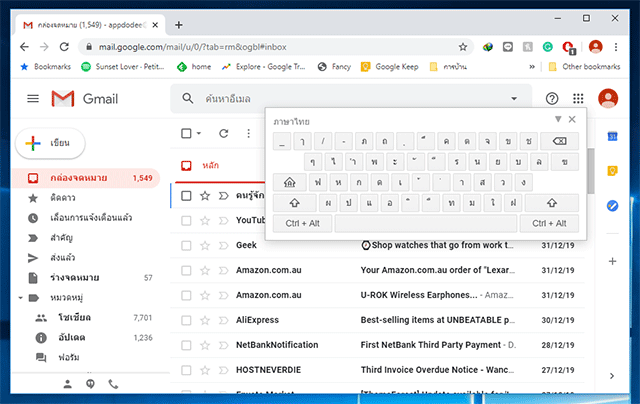Open Google Calendar side panel
640x404 pixels.
point(612,136)
